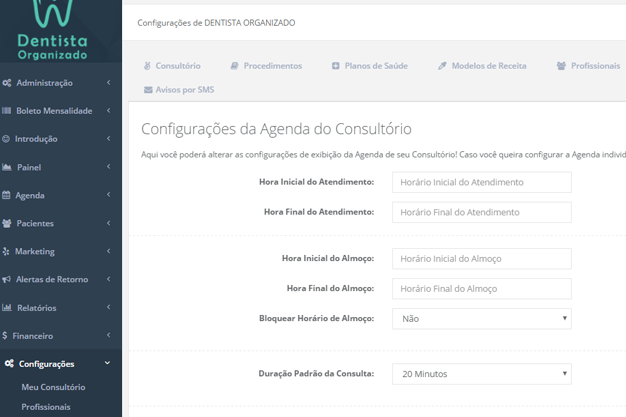
Task: Open the Relatórios menu item
Action: [61, 308]
